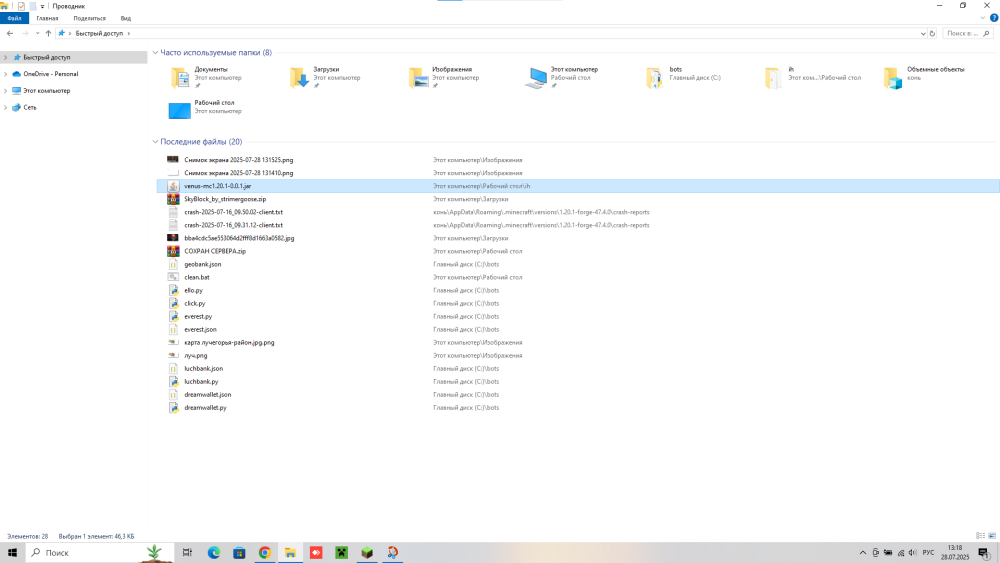The width and height of the screenshot is (1000, 563).
Task: Select file crash-2025-07-16_09.50.02-client.txt
Action: pyautogui.click(x=233, y=212)
